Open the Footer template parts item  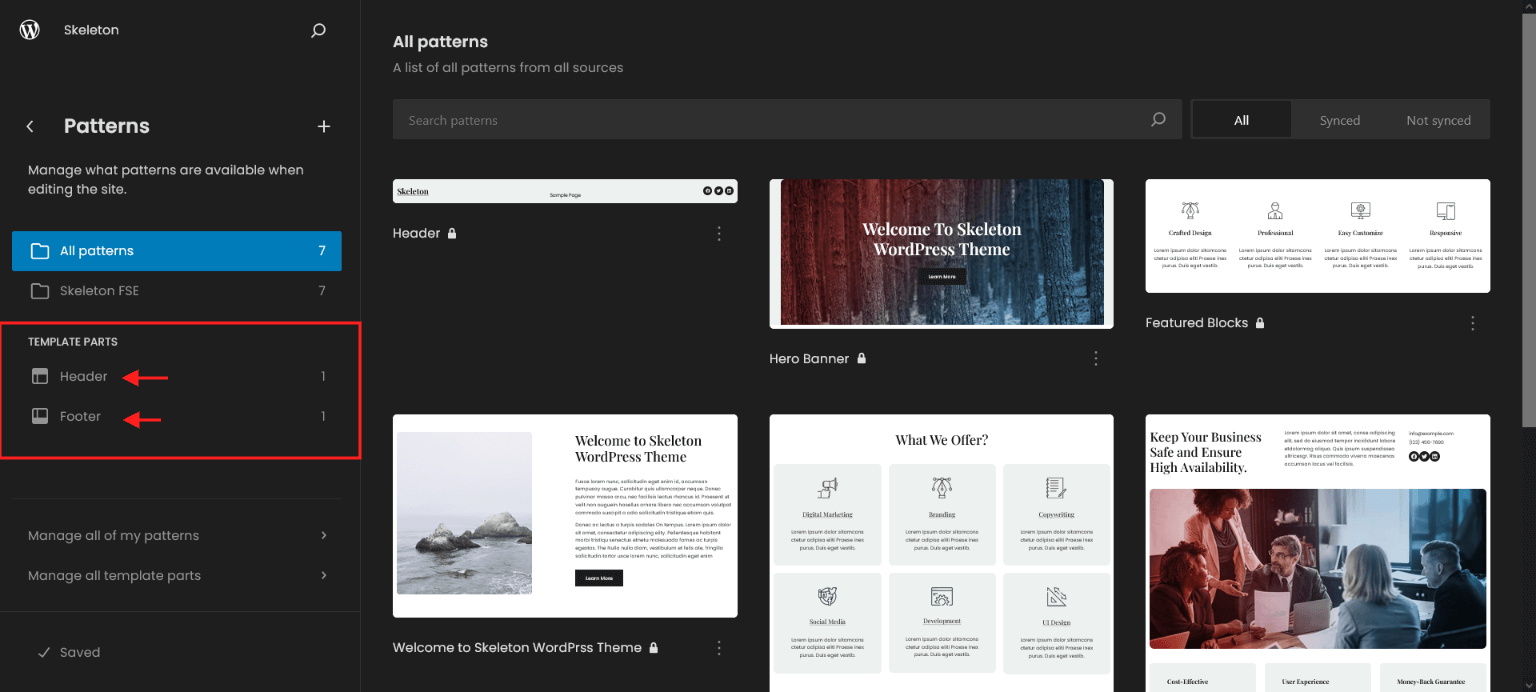pyautogui.click(x=177, y=417)
